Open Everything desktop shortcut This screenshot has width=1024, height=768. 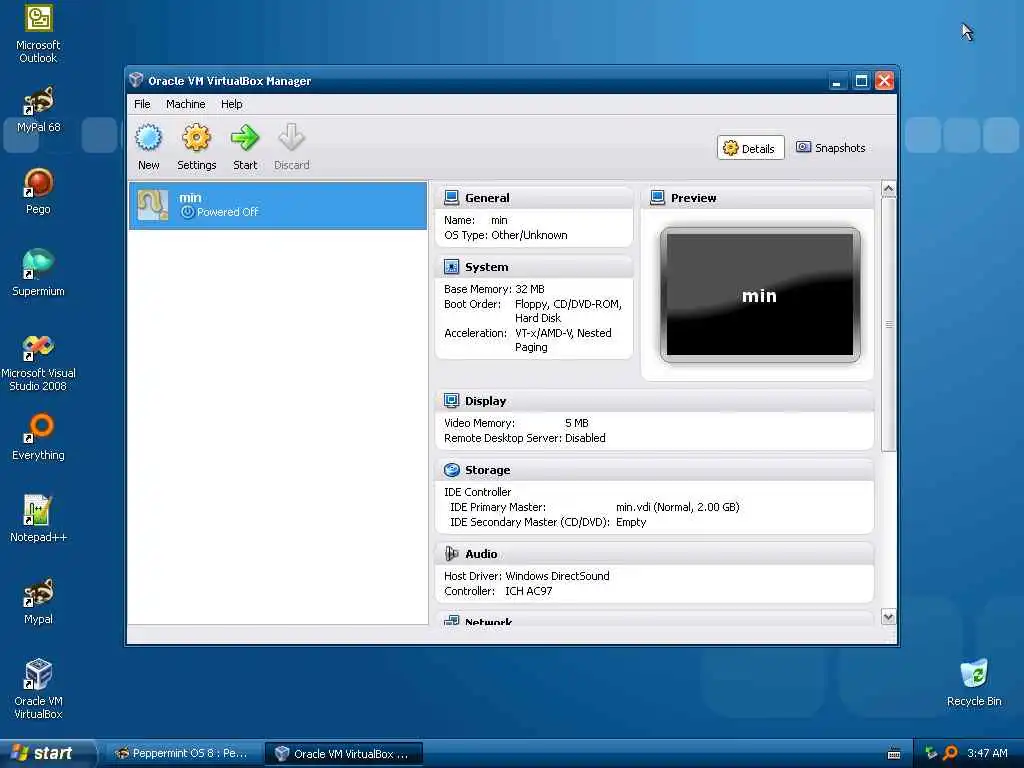(x=38, y=437)
